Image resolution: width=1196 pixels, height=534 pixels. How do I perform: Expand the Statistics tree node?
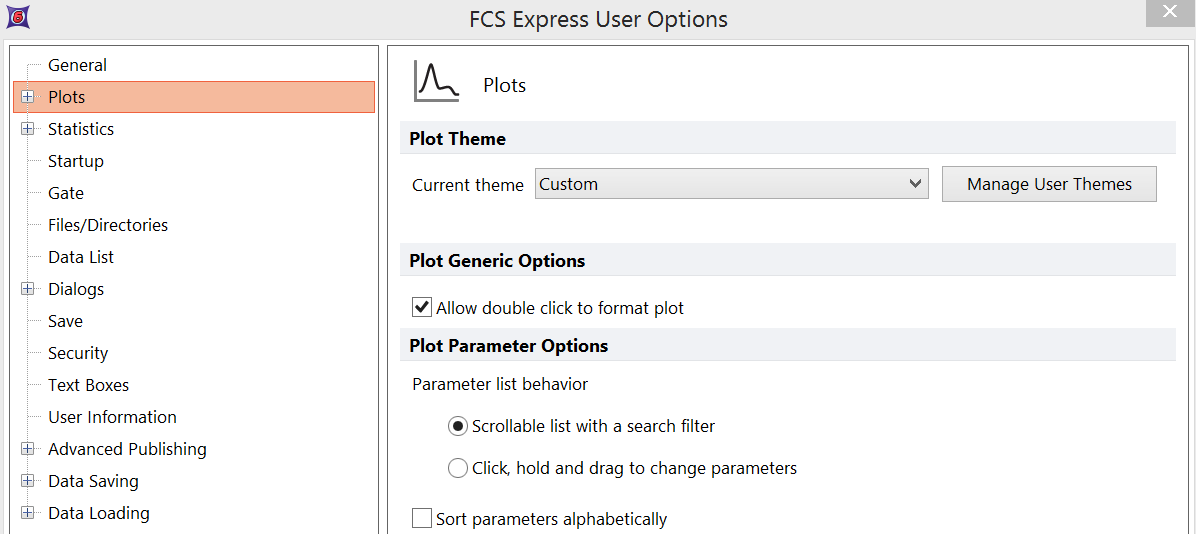pyautogui.click(x=28, y=129)
